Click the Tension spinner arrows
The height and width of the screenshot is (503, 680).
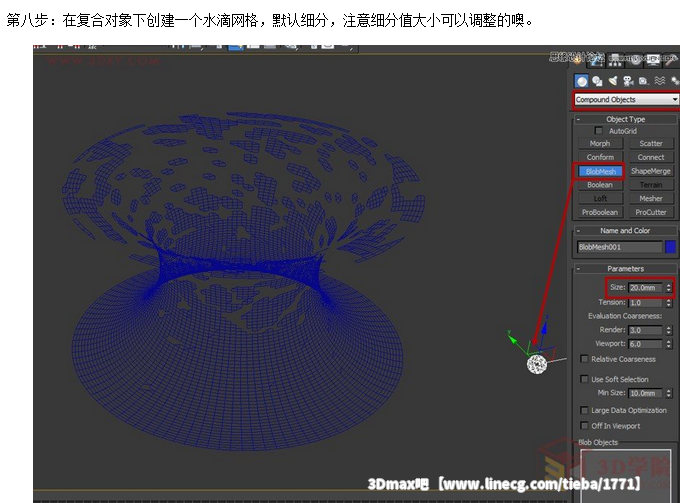[x=668, y=303]
